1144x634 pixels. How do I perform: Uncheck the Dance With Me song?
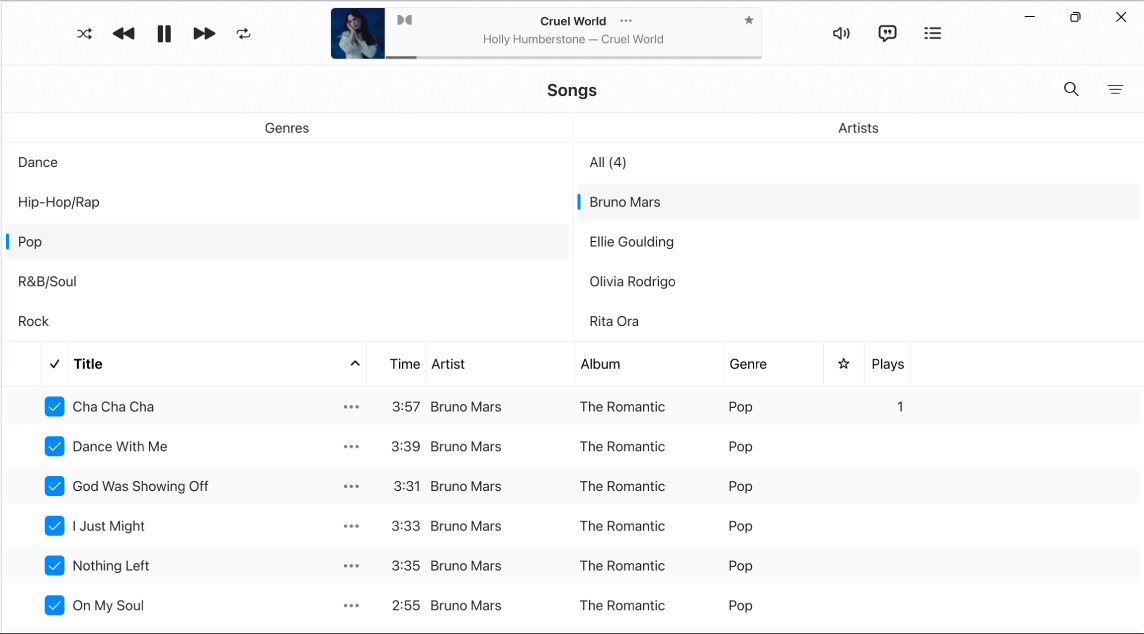pyautogui.click(x=55, y=446)
